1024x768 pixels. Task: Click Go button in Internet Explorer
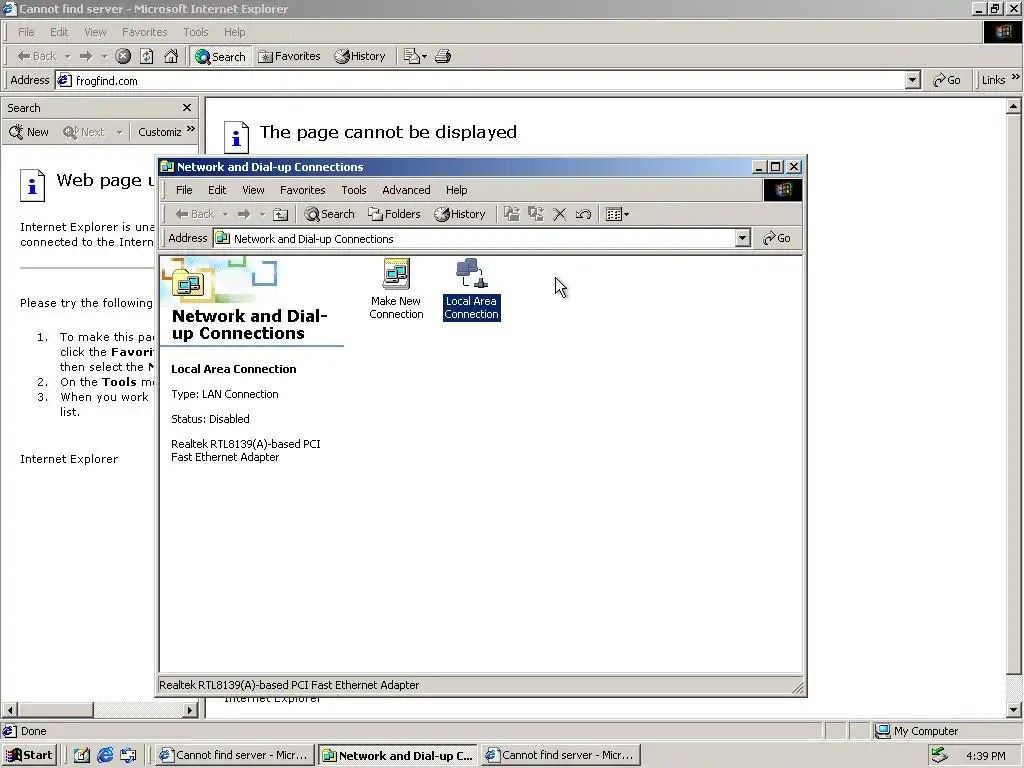tap(947, 80)
